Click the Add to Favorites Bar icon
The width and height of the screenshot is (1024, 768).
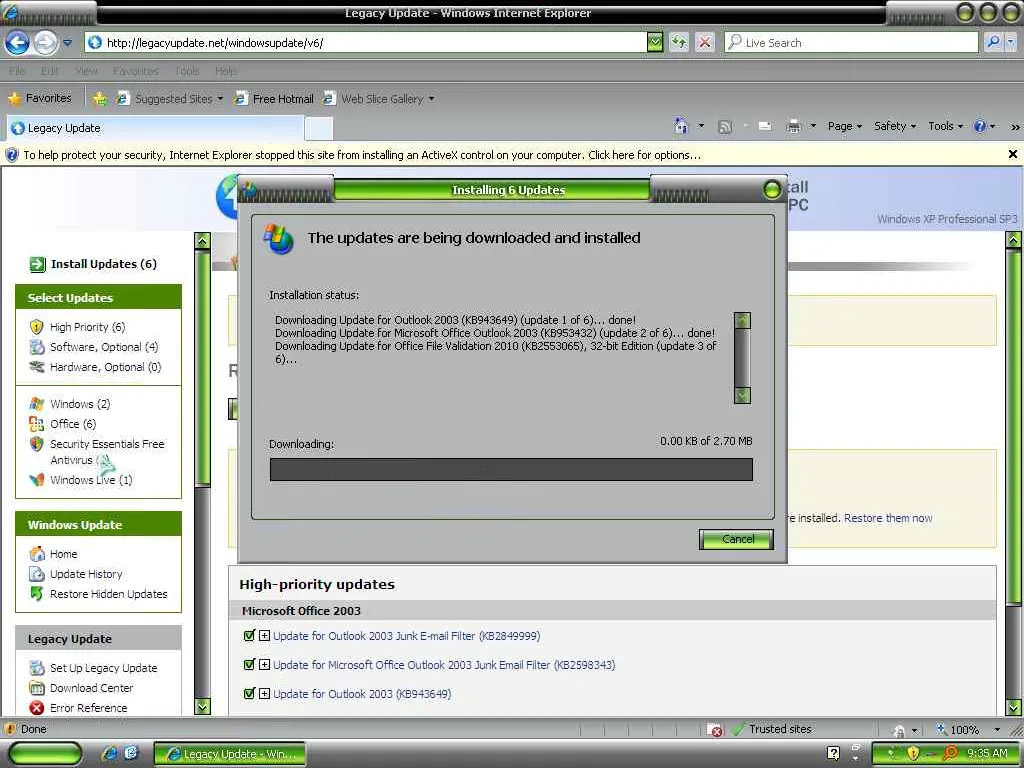[x=100, y=99]
